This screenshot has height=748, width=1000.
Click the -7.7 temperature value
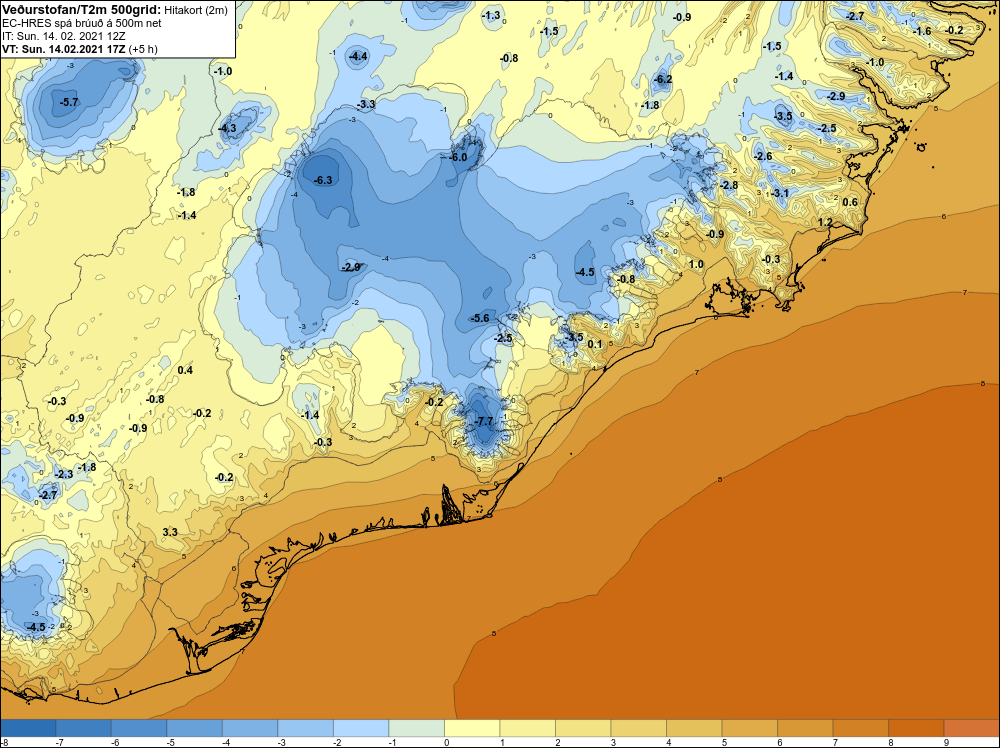click(485, 422)
